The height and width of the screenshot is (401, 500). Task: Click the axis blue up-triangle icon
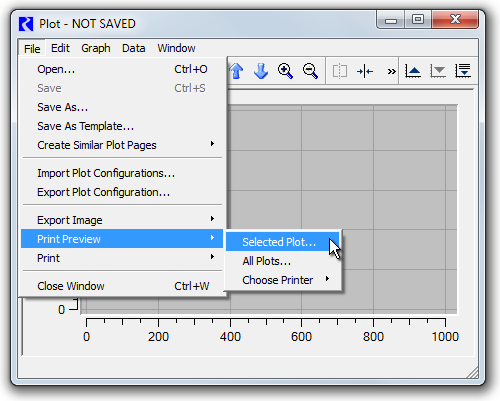coord(413,71)
